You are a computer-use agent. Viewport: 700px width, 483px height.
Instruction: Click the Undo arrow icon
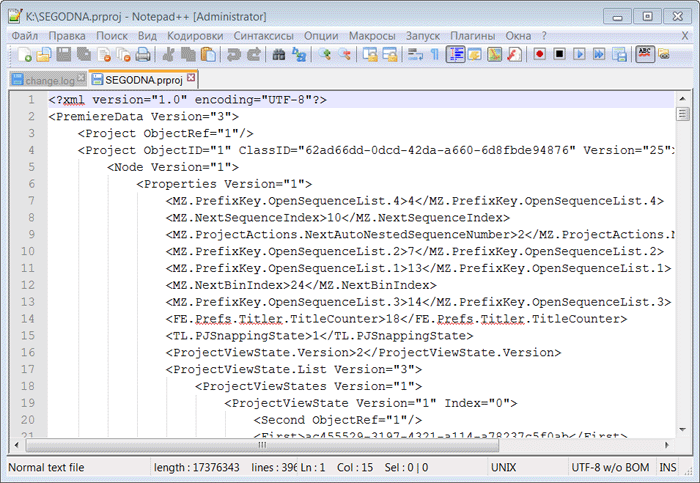[x=233, y=54]
